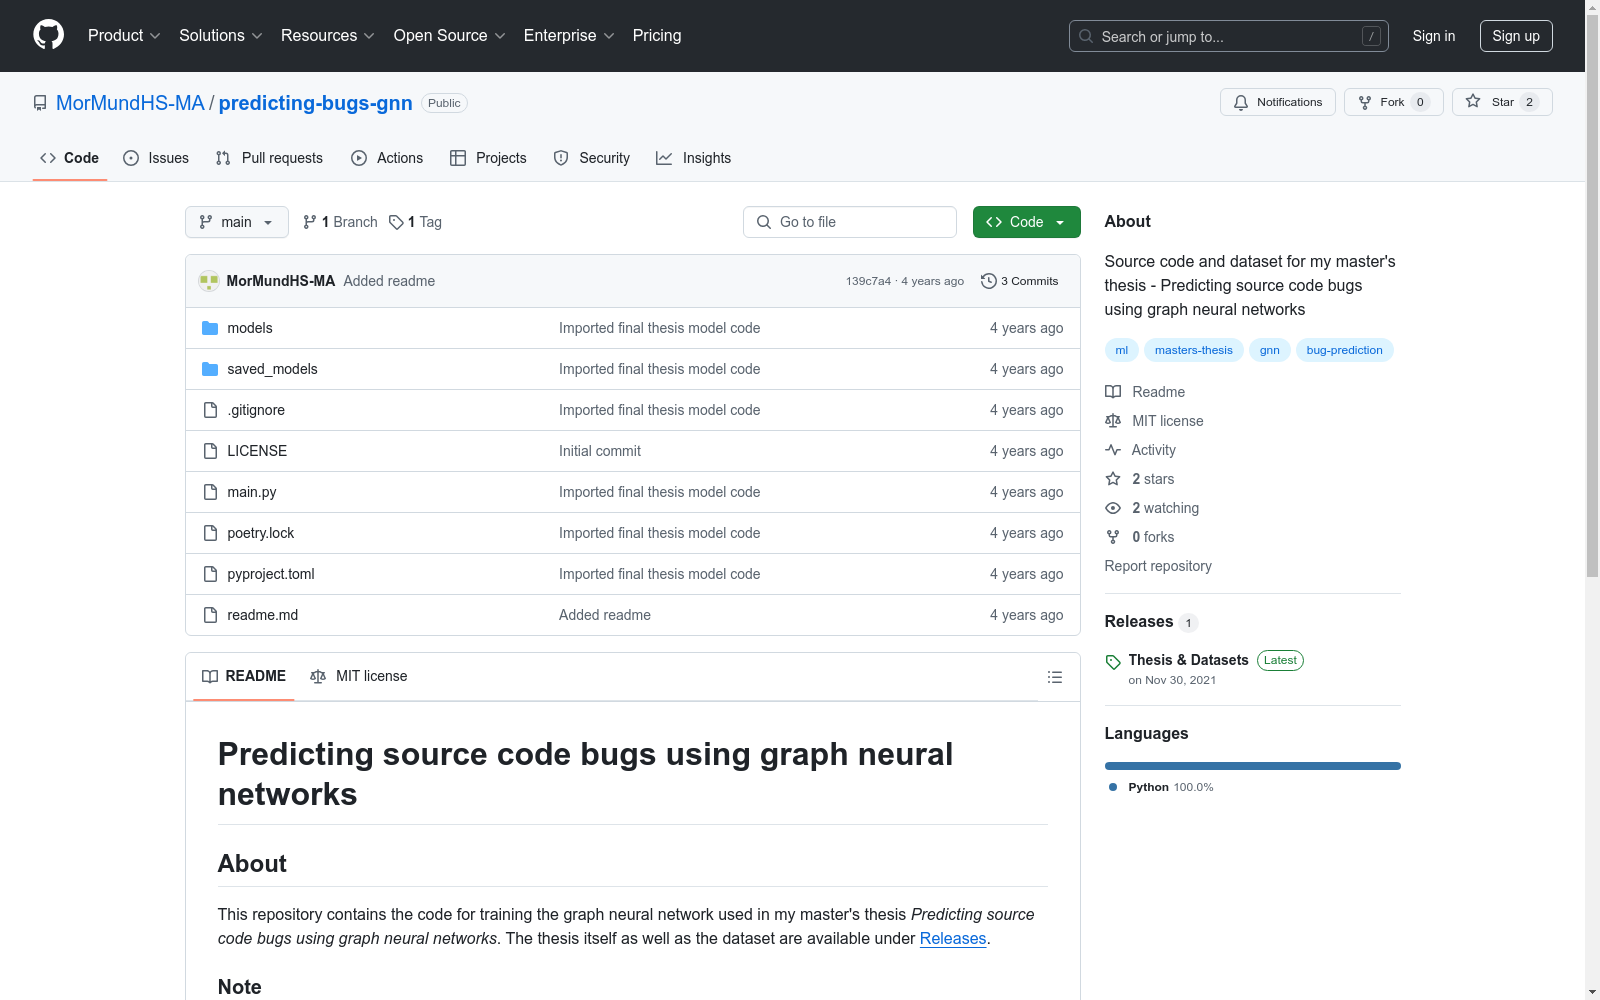Click the Sign up button
Screen dimensions: 1600x1000
tap(1516, 36)
